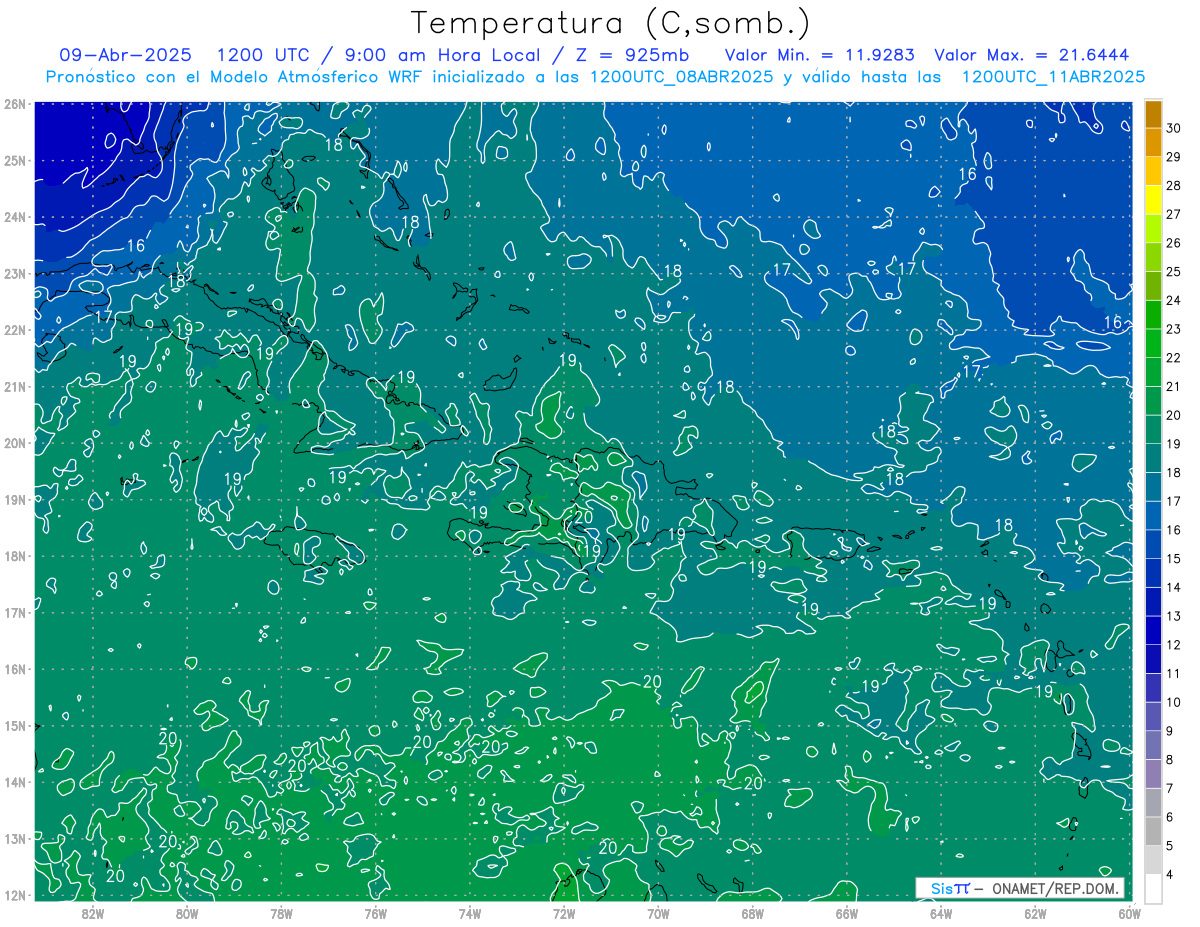Click the '20N' latitude axis label

pos(15,443)
